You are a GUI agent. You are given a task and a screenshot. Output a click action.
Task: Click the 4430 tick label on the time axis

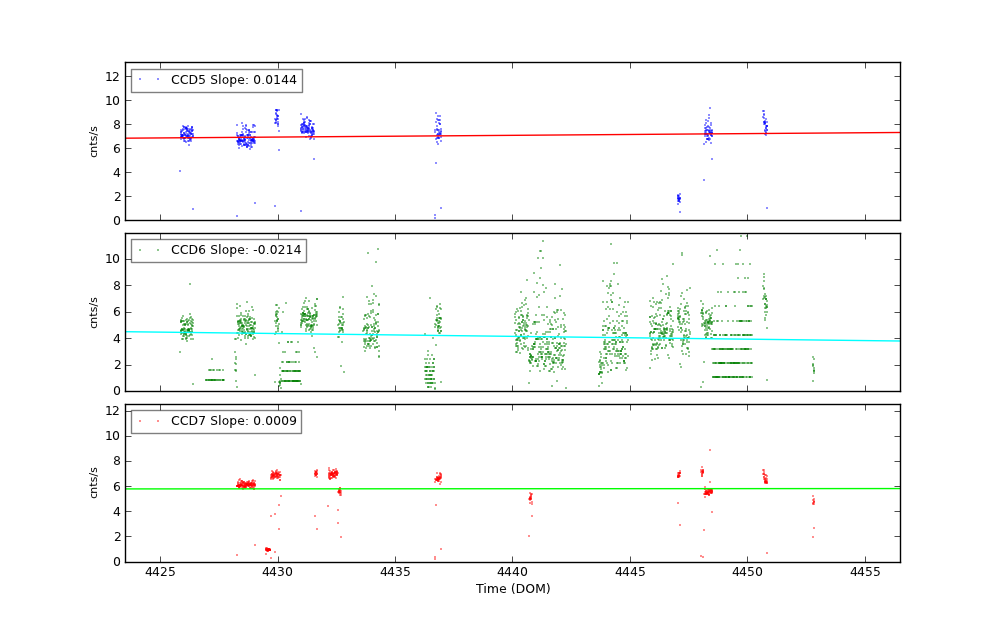click(x=278, y=572)
